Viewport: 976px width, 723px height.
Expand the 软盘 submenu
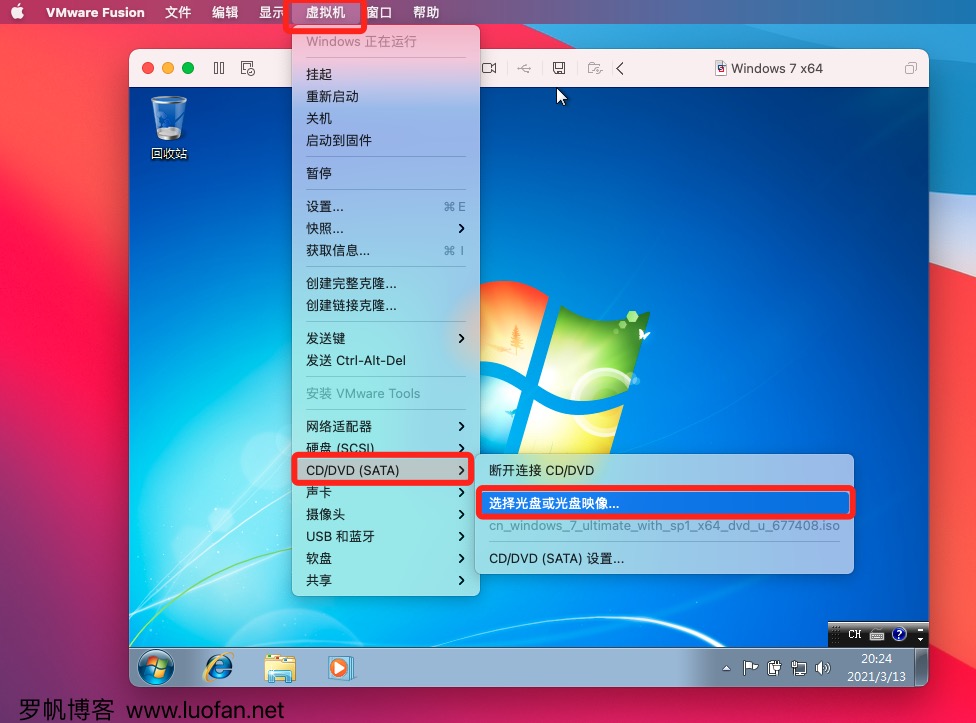click(x=386, y=558)
